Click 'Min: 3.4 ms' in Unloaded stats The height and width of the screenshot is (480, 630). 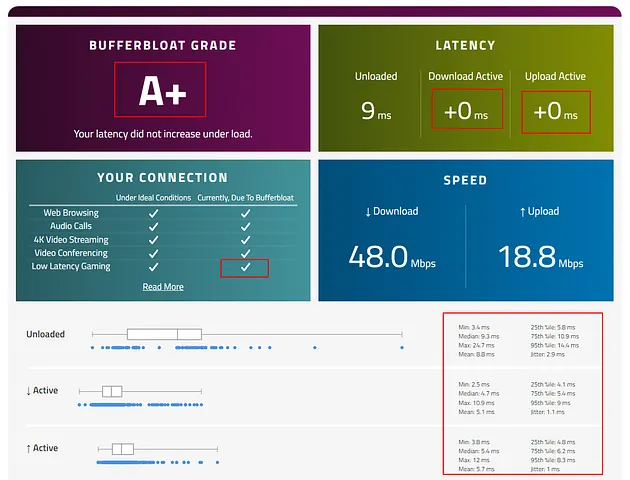click(x=474, y=327)
